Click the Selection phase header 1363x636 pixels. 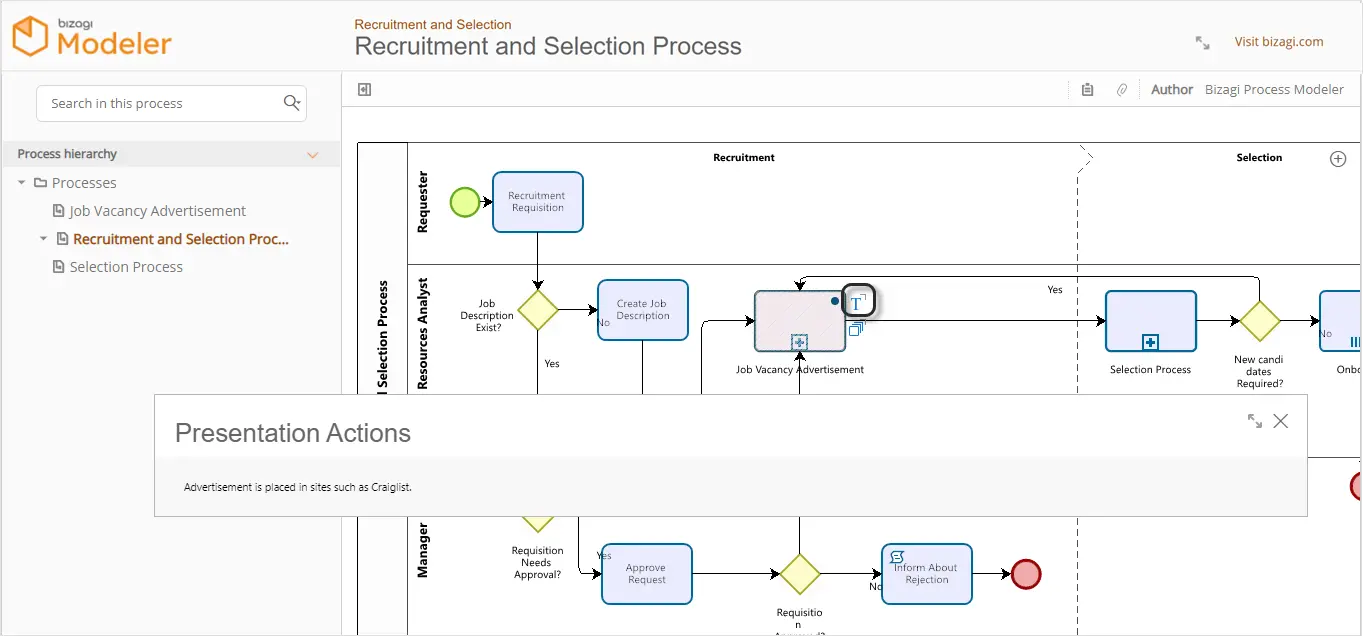tap(1259, 158)
